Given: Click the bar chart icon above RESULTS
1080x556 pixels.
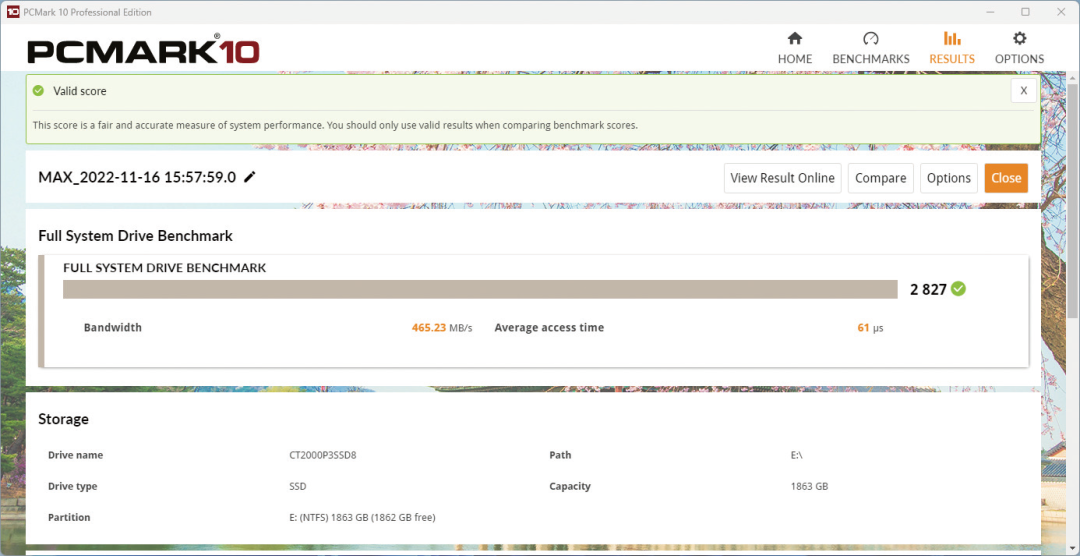Looking at the screenshot, I should (952, 38).
